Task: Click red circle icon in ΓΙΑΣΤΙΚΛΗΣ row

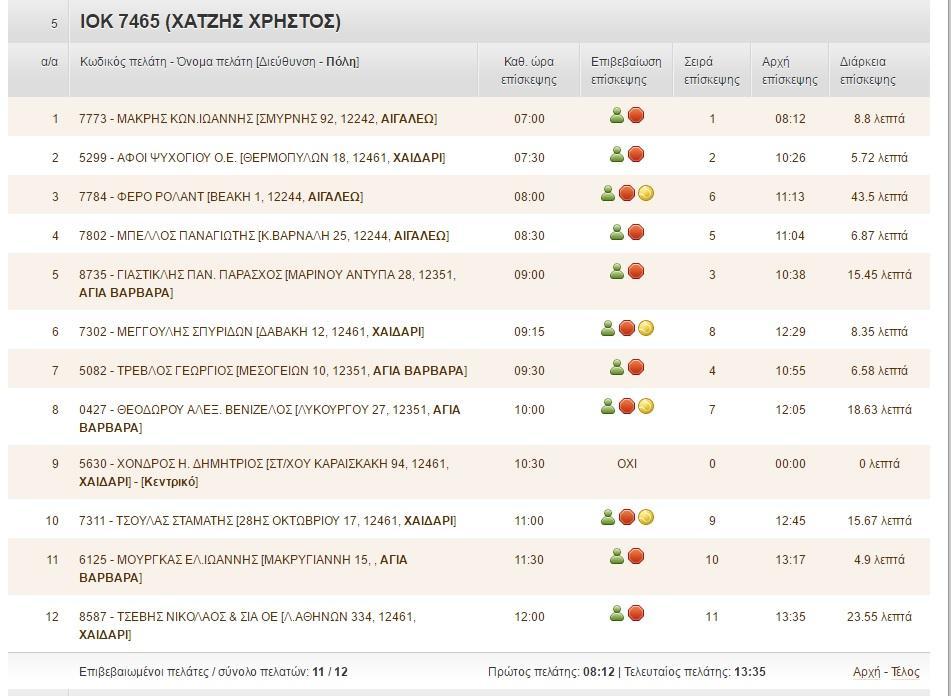Action: click(636, 270)
